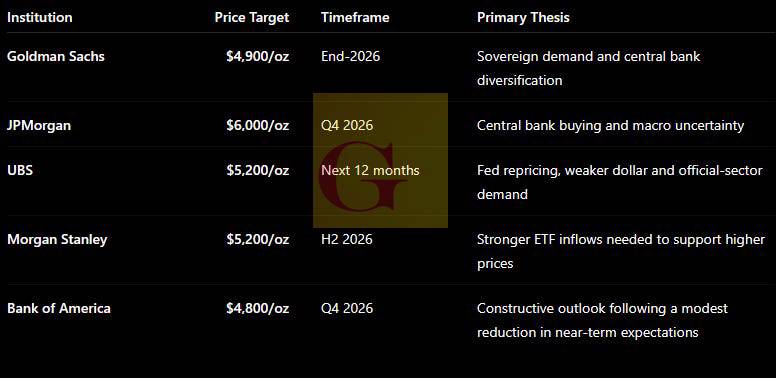Click the $4,800/oz price target
This screenshot has width=776, height=378.
point(258,309)
